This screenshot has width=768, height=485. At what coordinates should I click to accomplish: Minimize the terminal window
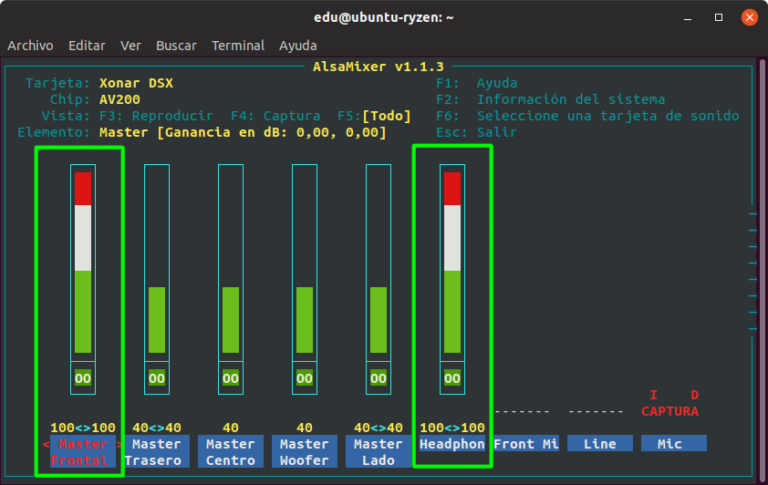(688, 18)
